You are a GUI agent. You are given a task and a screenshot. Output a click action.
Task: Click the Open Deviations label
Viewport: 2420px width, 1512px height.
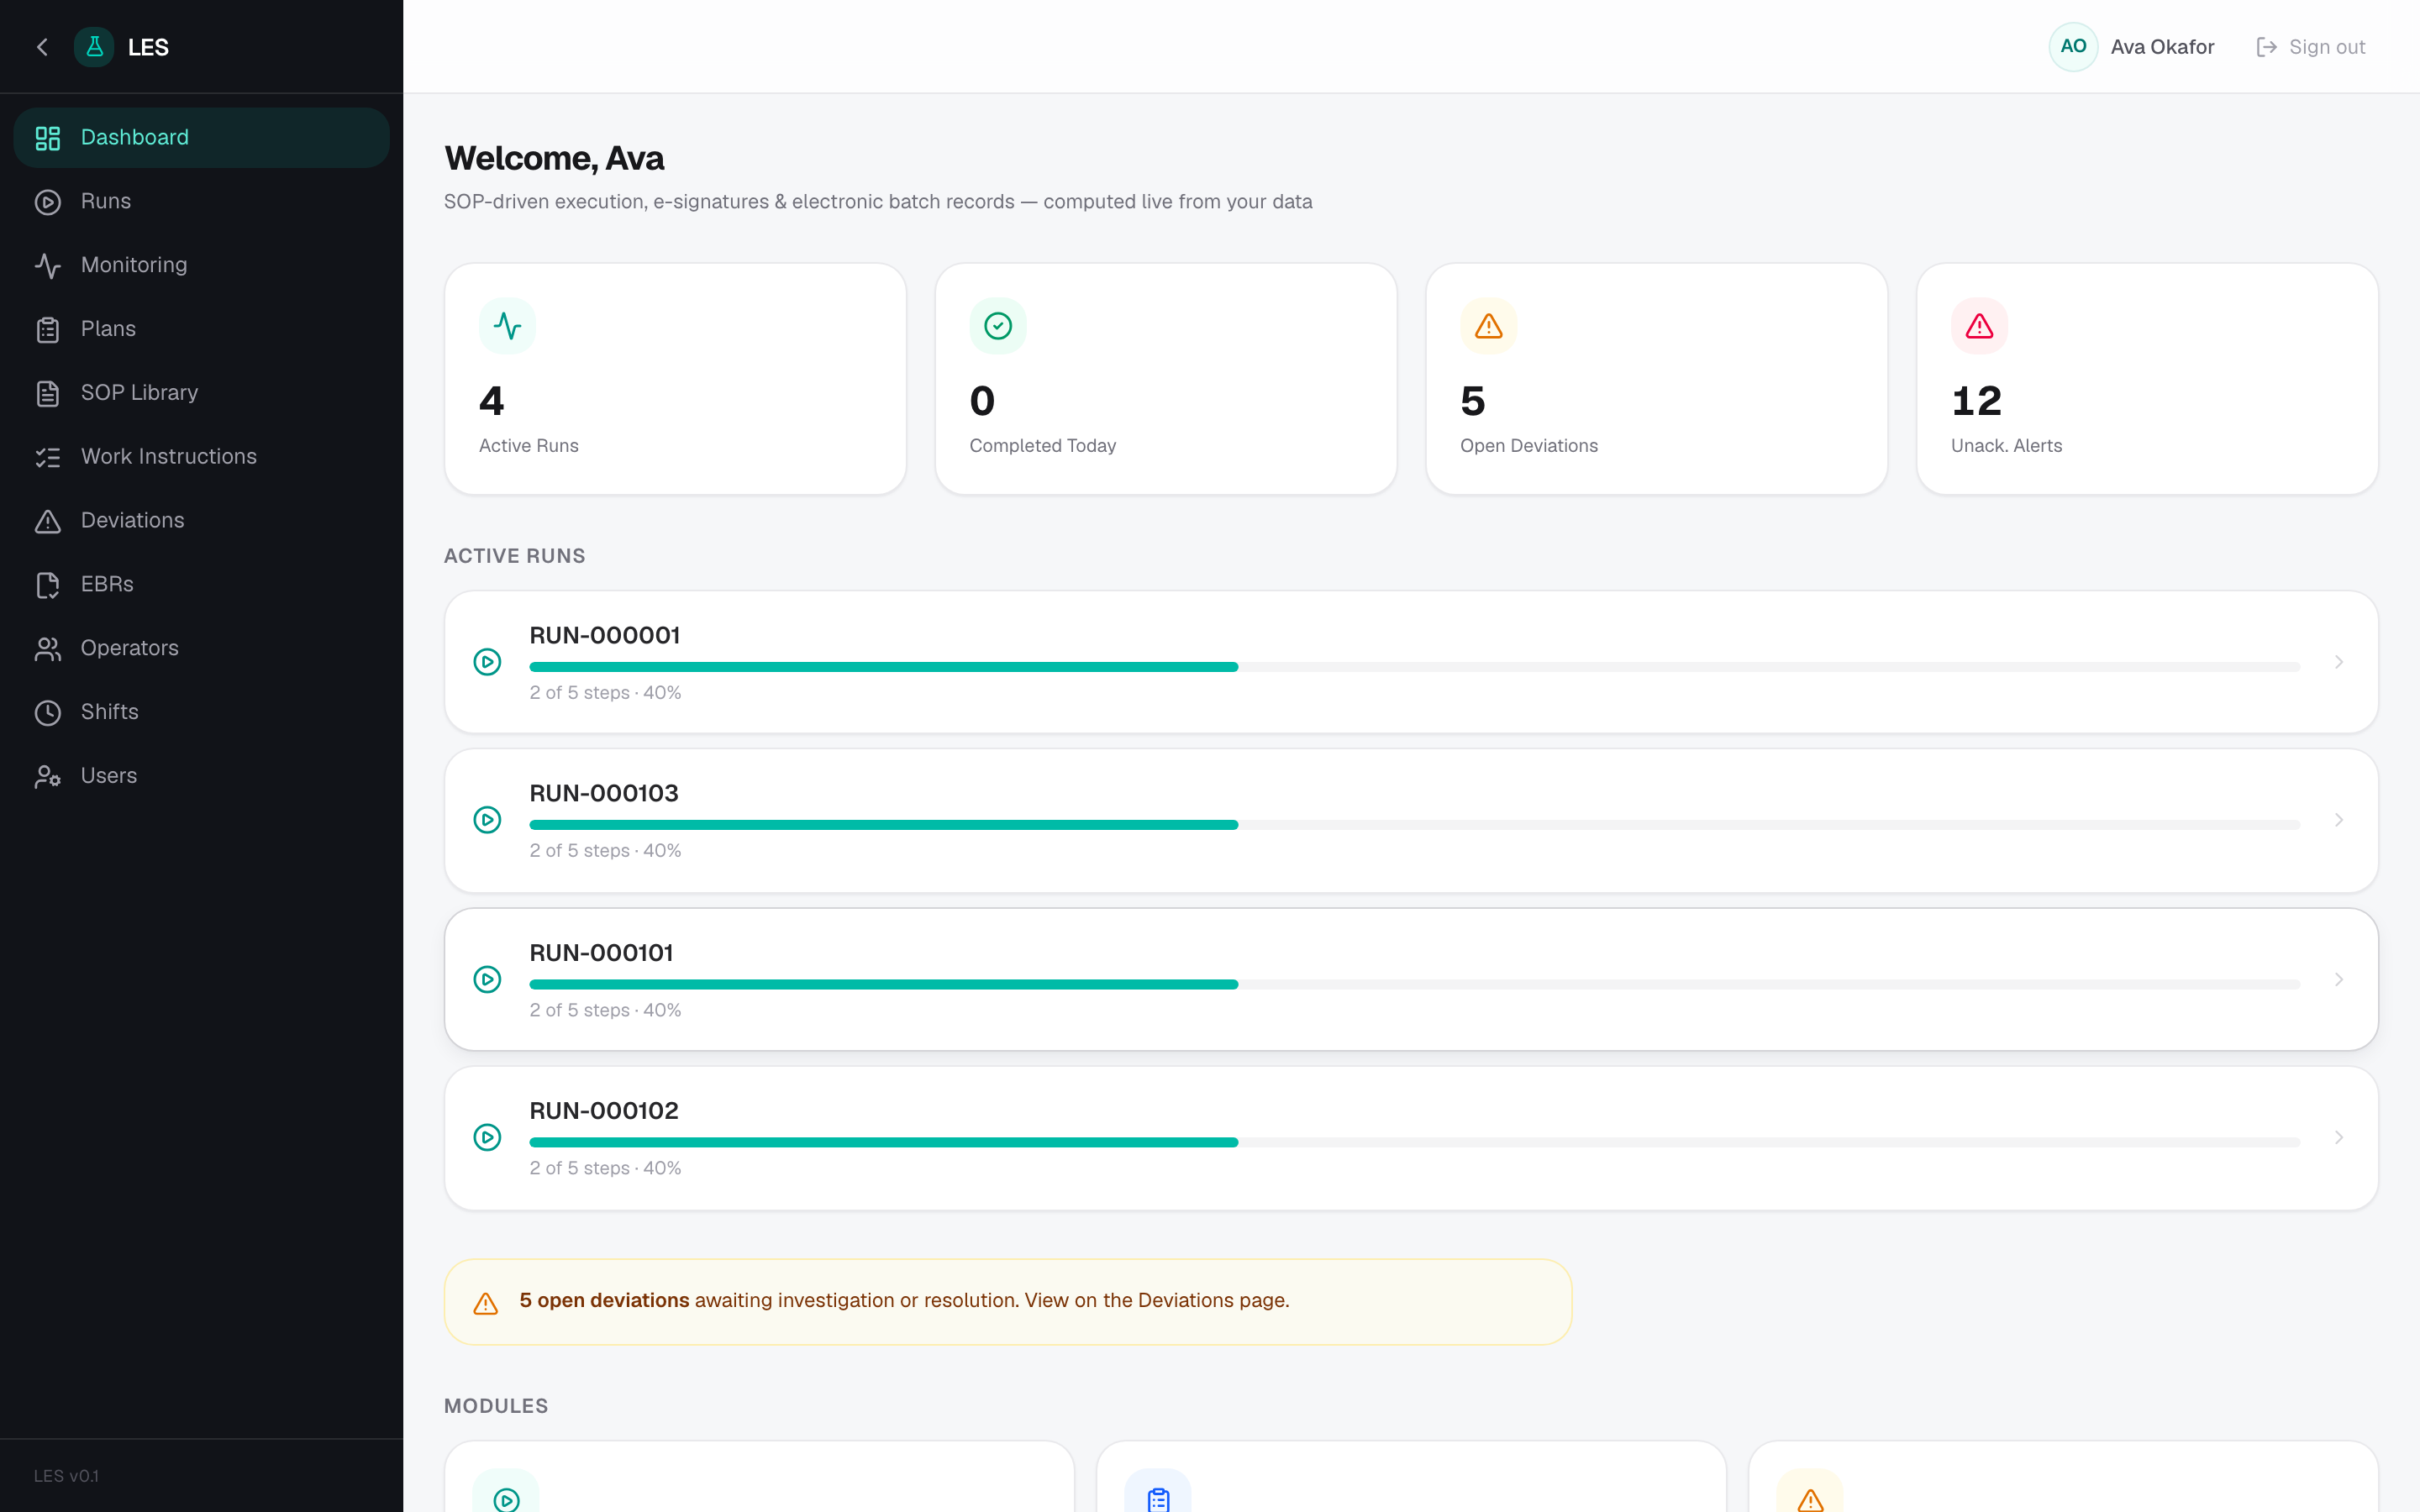[x=1528, y=446]
